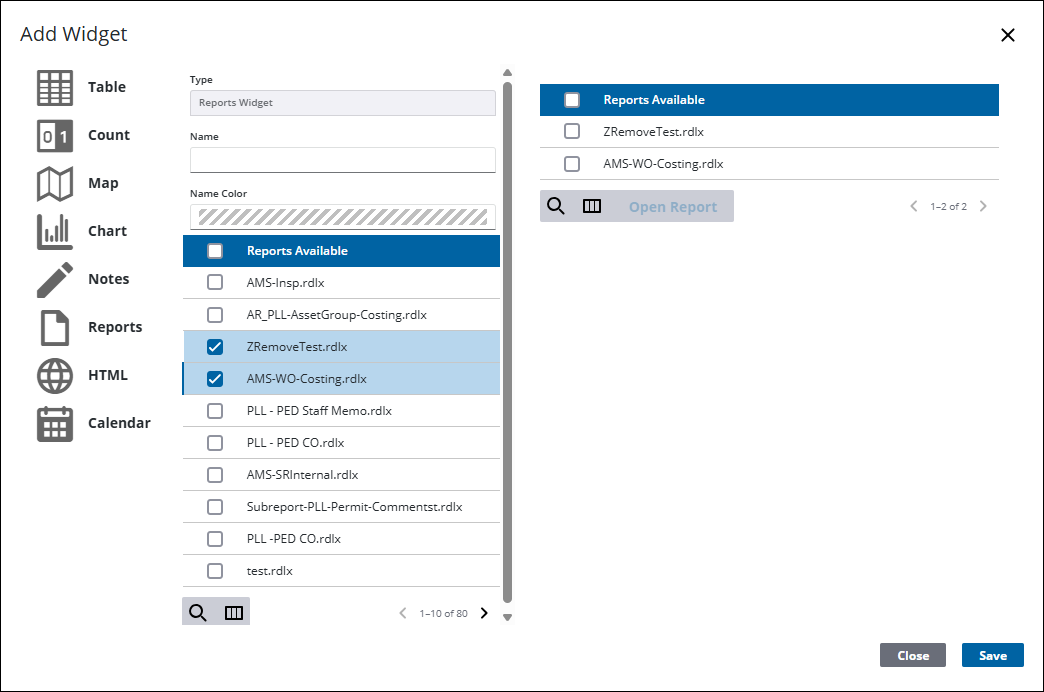Uncheck AMS-WO-Costing.rdlx in the left list
Viewport: 1044px width, 692px height.
coord(215,378)
